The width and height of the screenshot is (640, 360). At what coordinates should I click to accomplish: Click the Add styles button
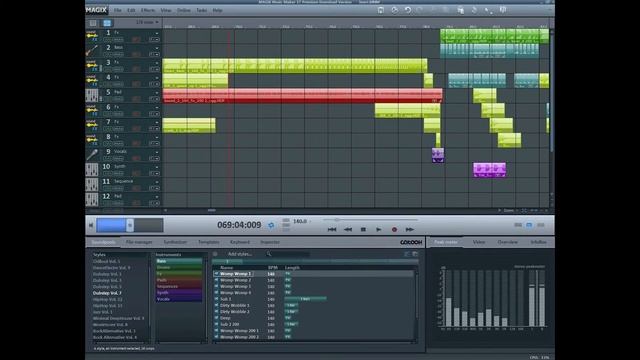tap(240, 254)
